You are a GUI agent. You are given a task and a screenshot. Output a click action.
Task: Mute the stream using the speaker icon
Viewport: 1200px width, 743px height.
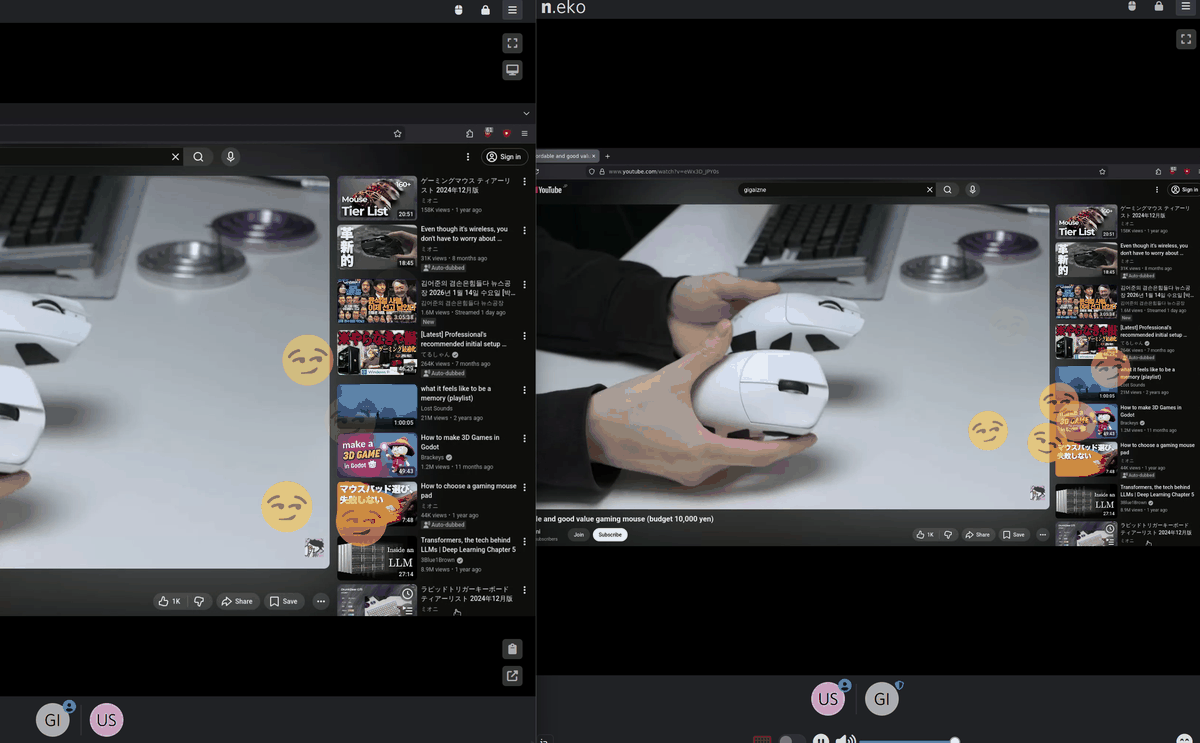(845, 740)
